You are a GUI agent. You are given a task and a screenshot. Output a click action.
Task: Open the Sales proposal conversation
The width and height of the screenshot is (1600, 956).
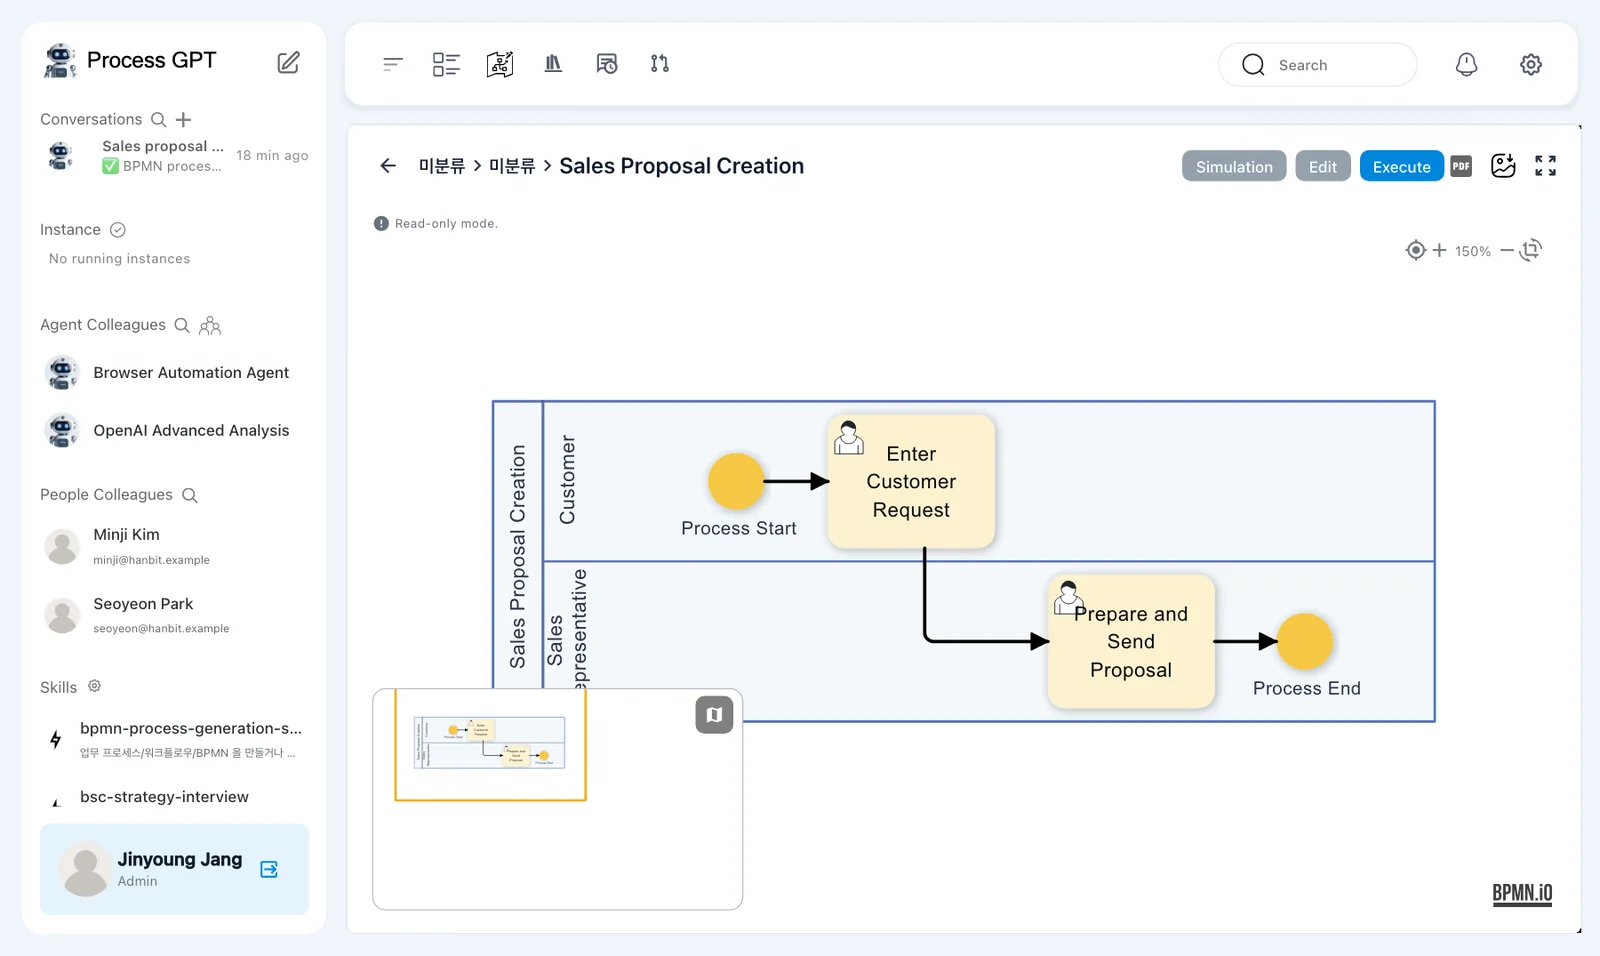click(175, 156)
